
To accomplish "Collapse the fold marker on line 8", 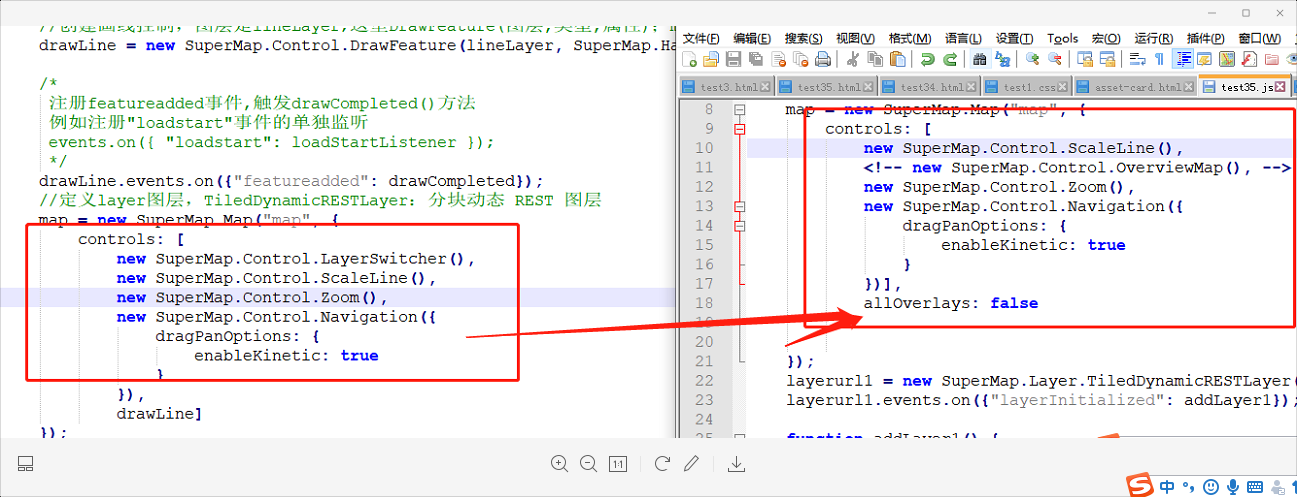I will (740, 109).
